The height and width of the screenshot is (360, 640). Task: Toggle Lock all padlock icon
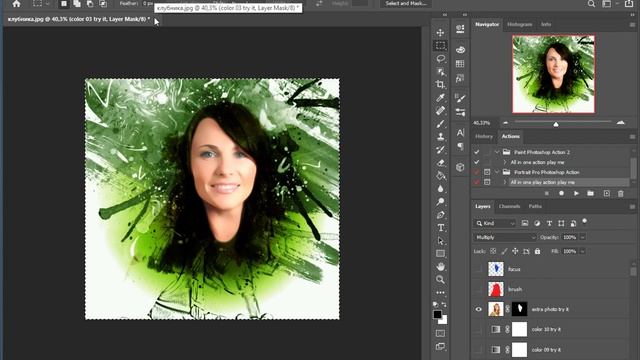coord(538,251)
